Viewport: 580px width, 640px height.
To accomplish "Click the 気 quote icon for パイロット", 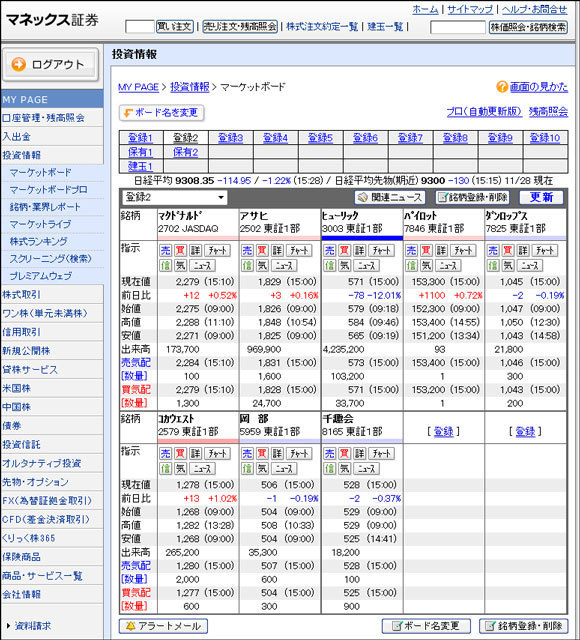I will 427,266.
